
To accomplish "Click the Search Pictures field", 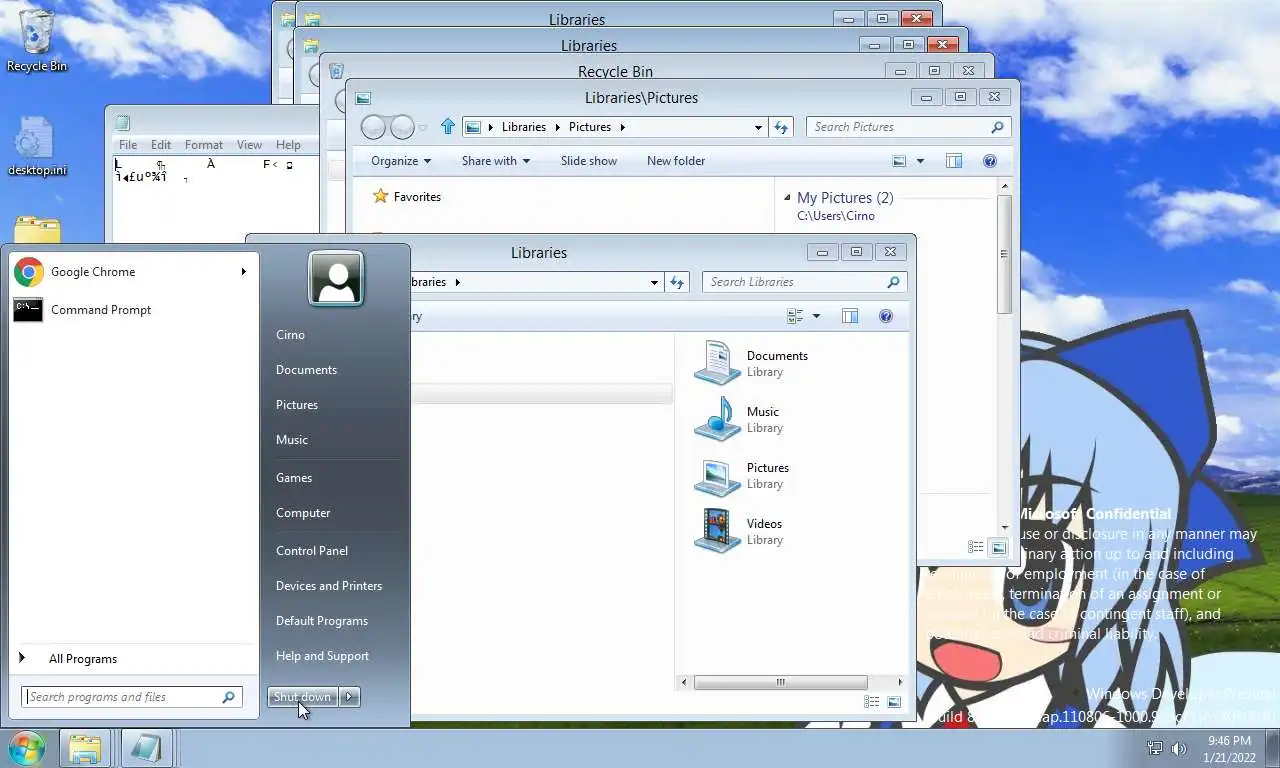I will coord(909,127).
